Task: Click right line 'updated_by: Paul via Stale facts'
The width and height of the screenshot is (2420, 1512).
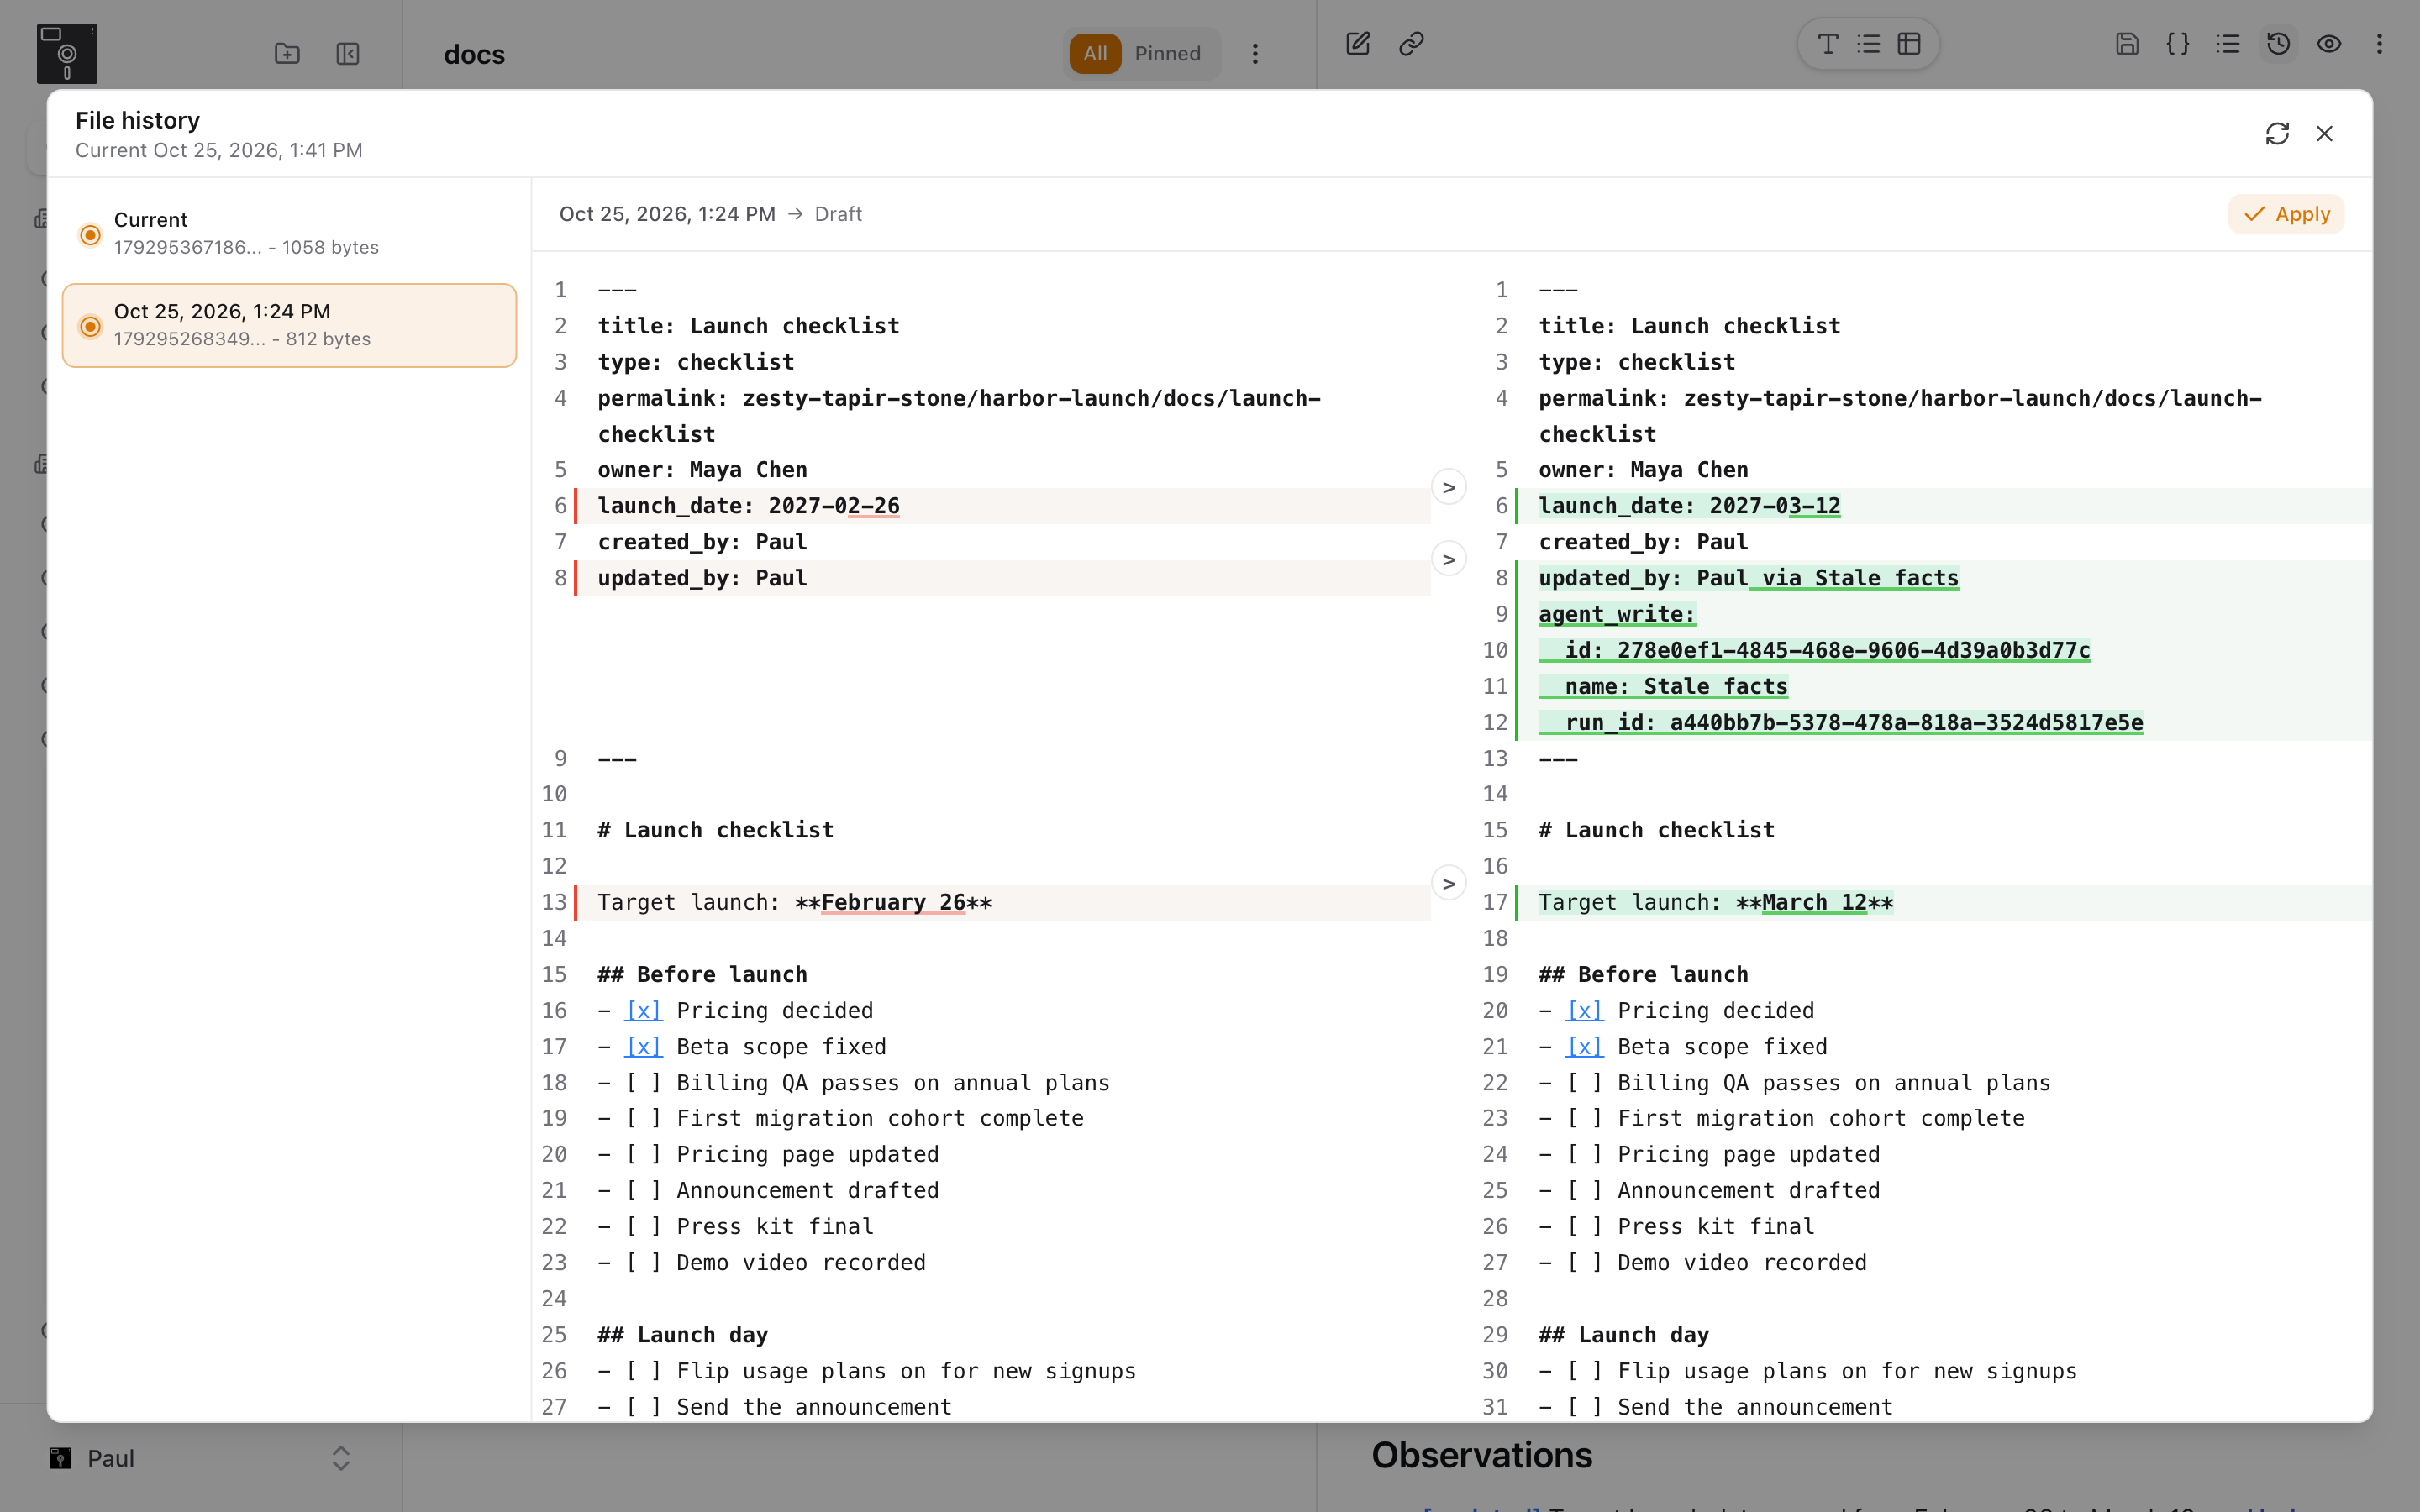Action: click(x=1748, y=578)
